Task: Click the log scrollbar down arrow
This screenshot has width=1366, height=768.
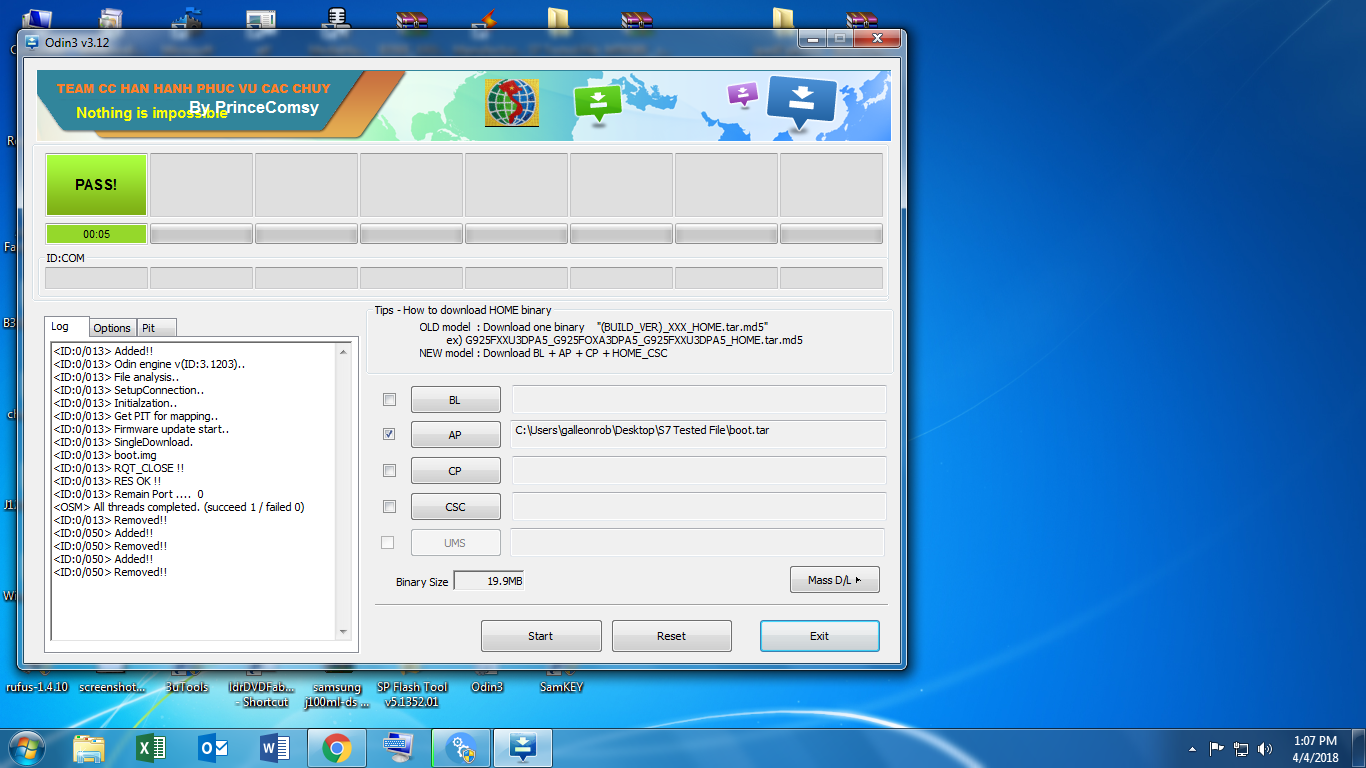Action: [x=344, y=632]
